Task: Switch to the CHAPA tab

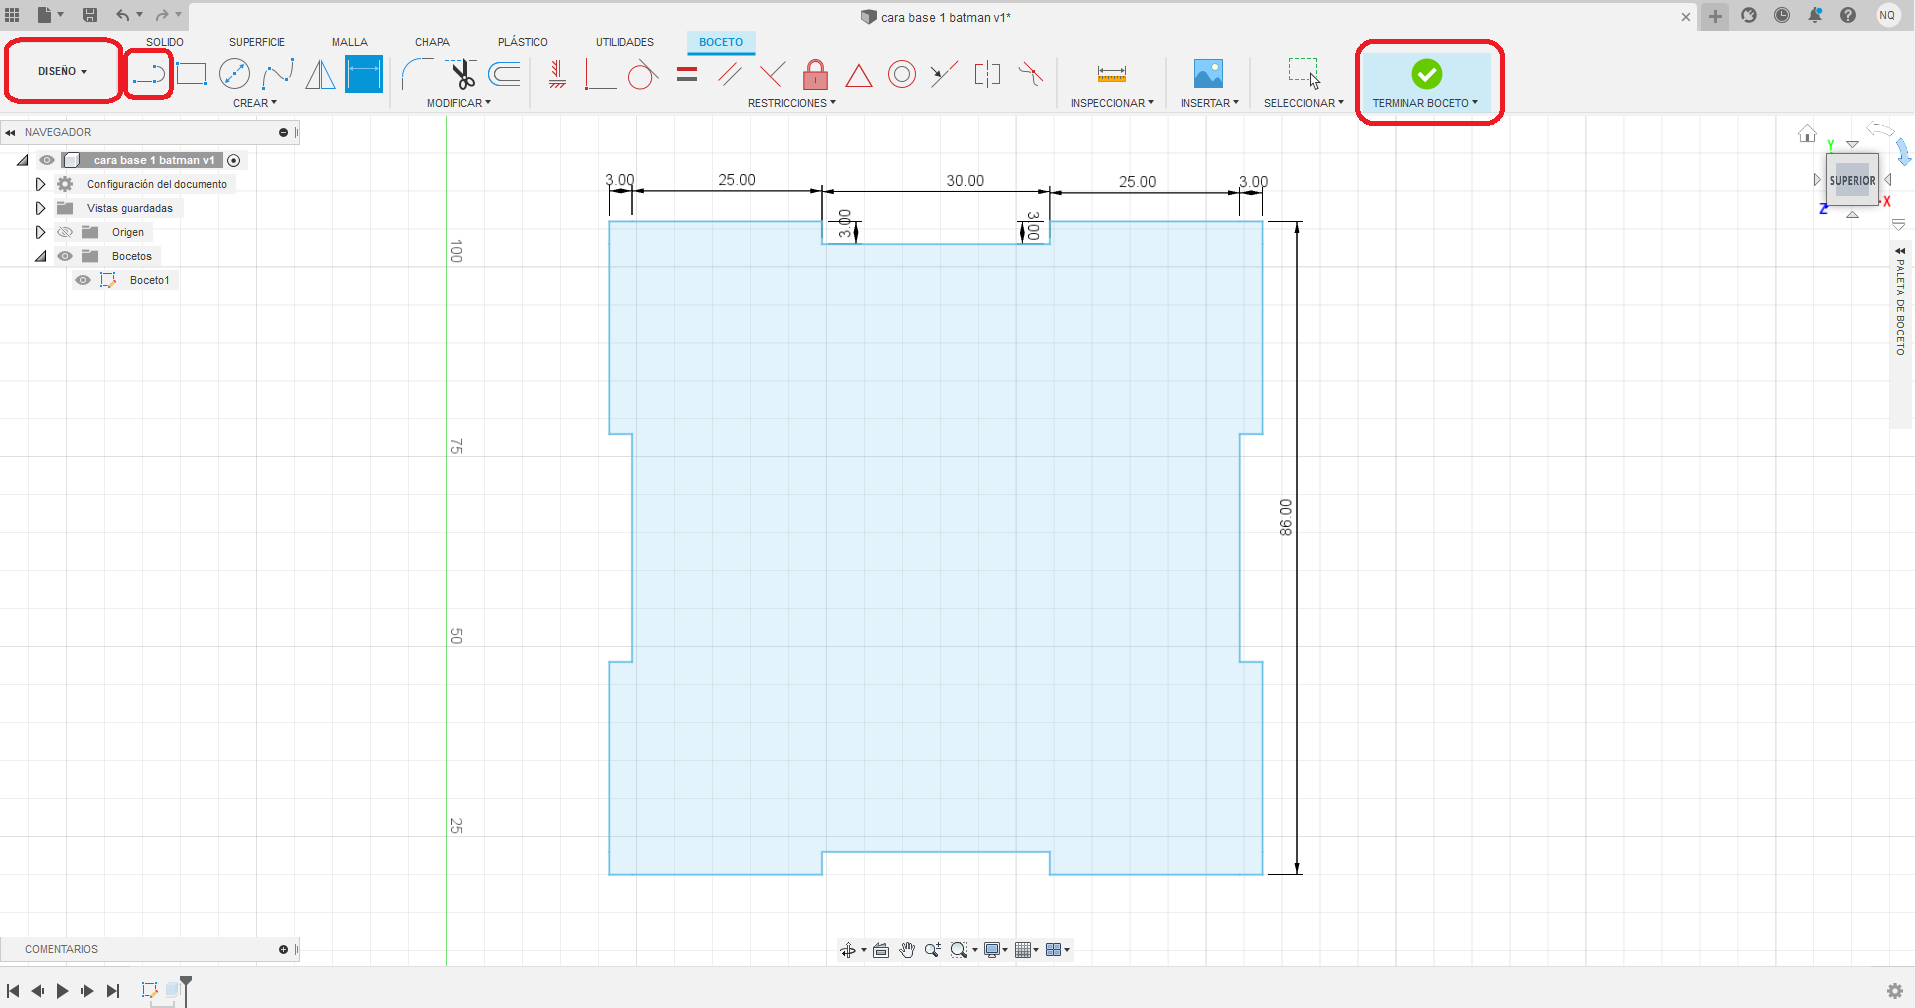Action: (x=432, y=42)
